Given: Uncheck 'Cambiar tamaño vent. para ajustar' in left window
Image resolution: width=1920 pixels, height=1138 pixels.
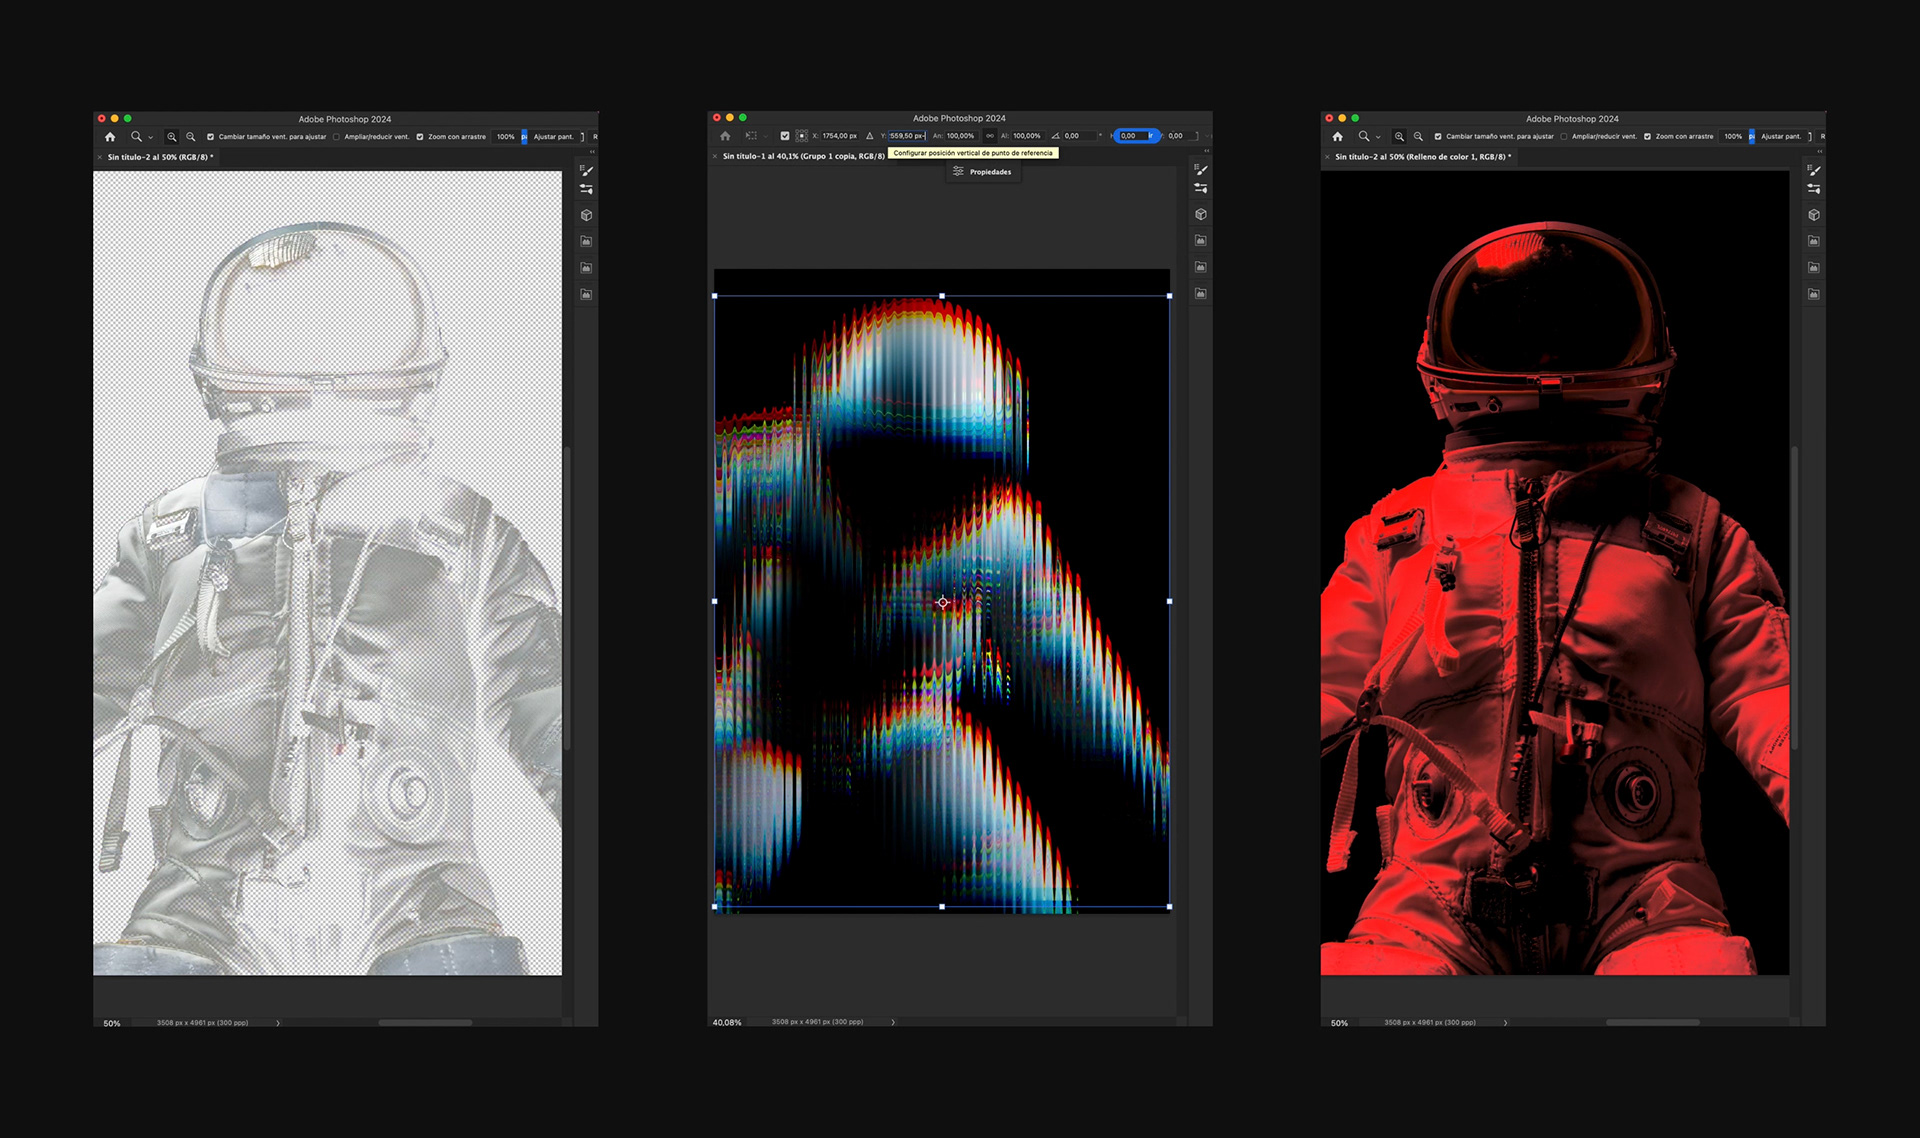Looking at the screenshot, I should click(210, 137).
